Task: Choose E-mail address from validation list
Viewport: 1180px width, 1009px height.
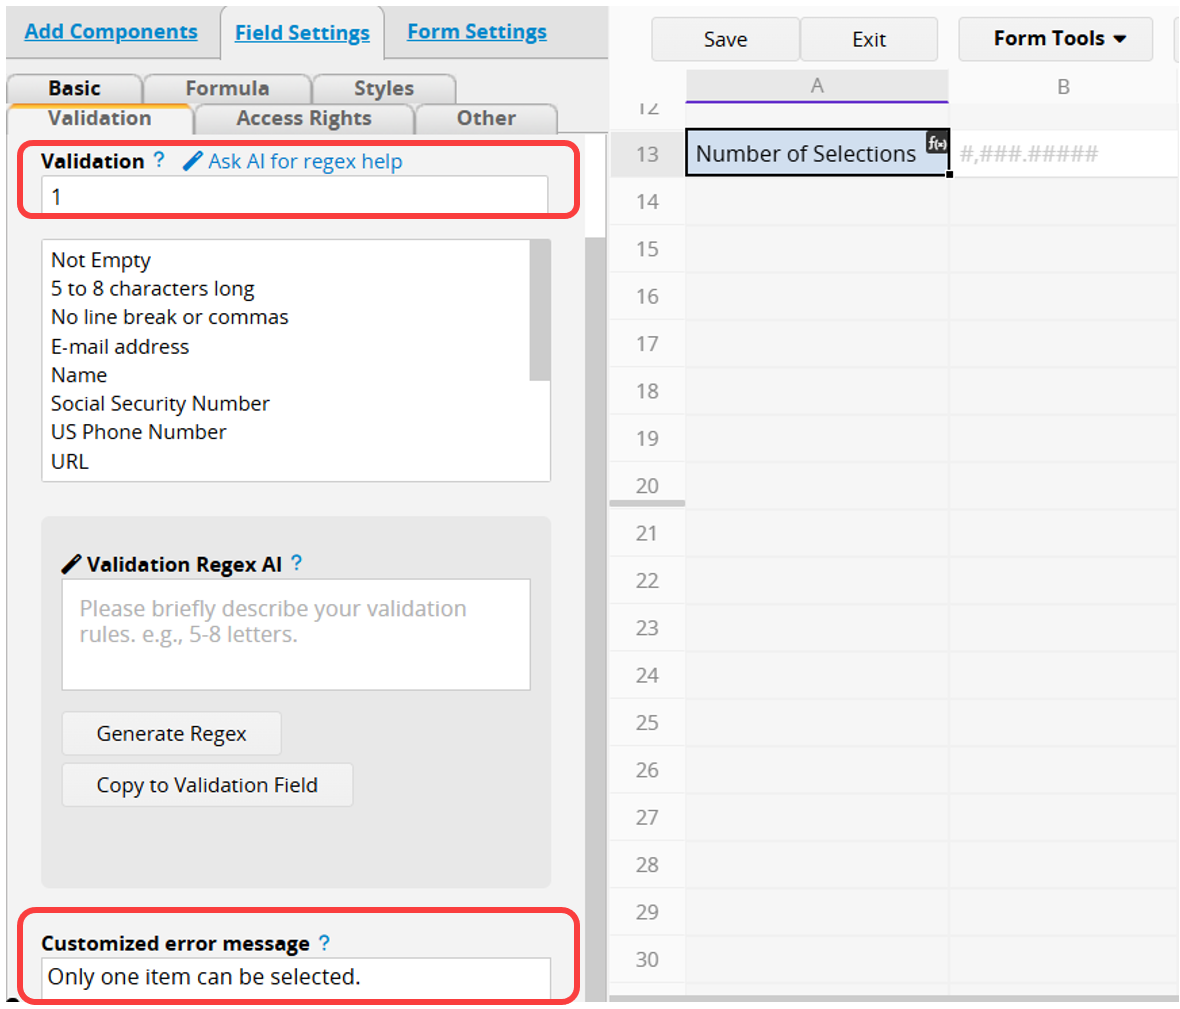Action: (x=120, y=347)
